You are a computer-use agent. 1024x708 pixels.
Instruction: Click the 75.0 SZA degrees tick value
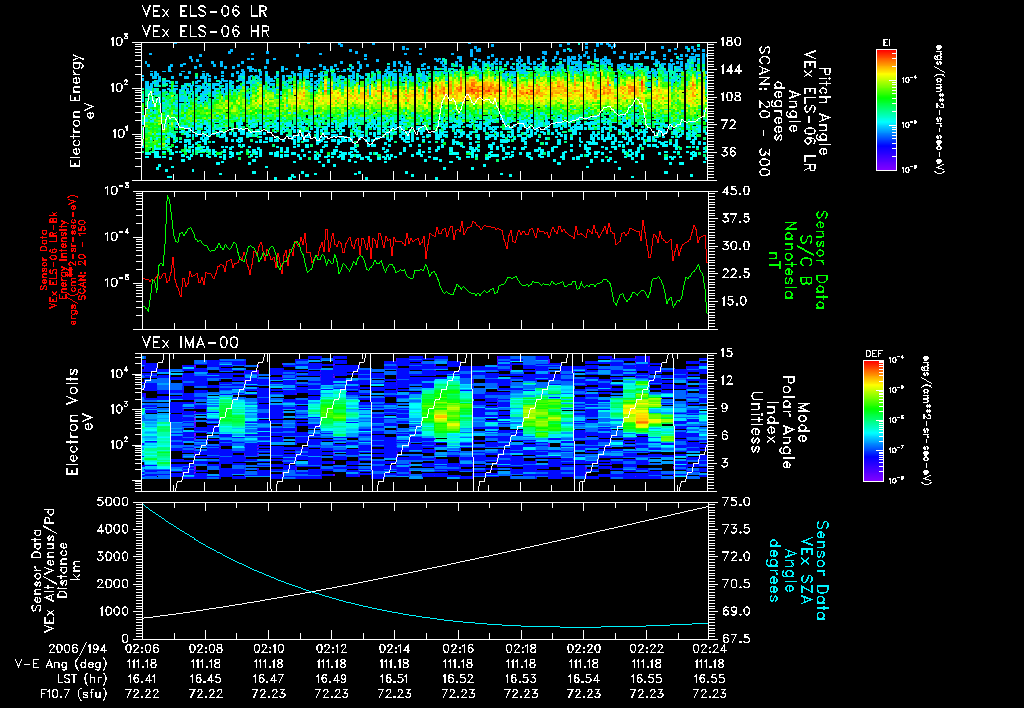click(x=735, y=502)
